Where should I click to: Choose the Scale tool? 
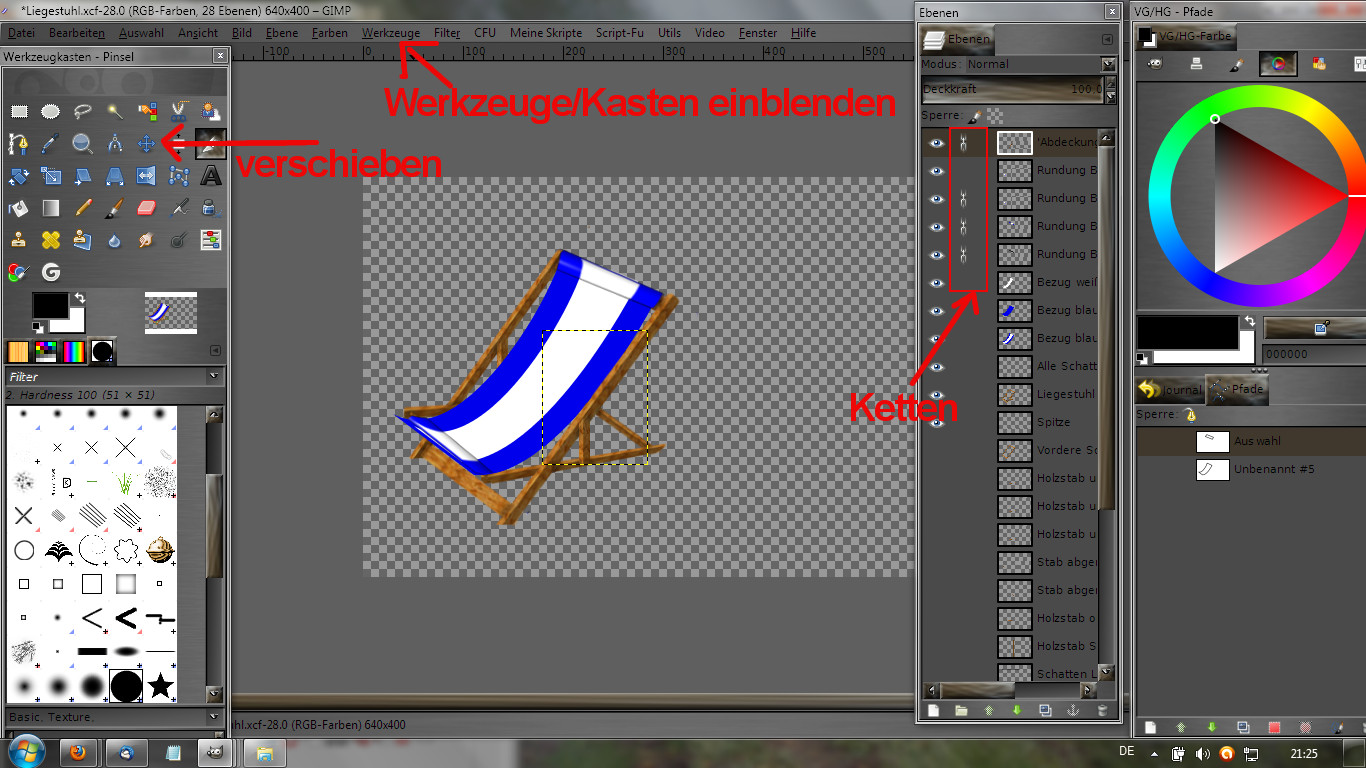[51, 177]
